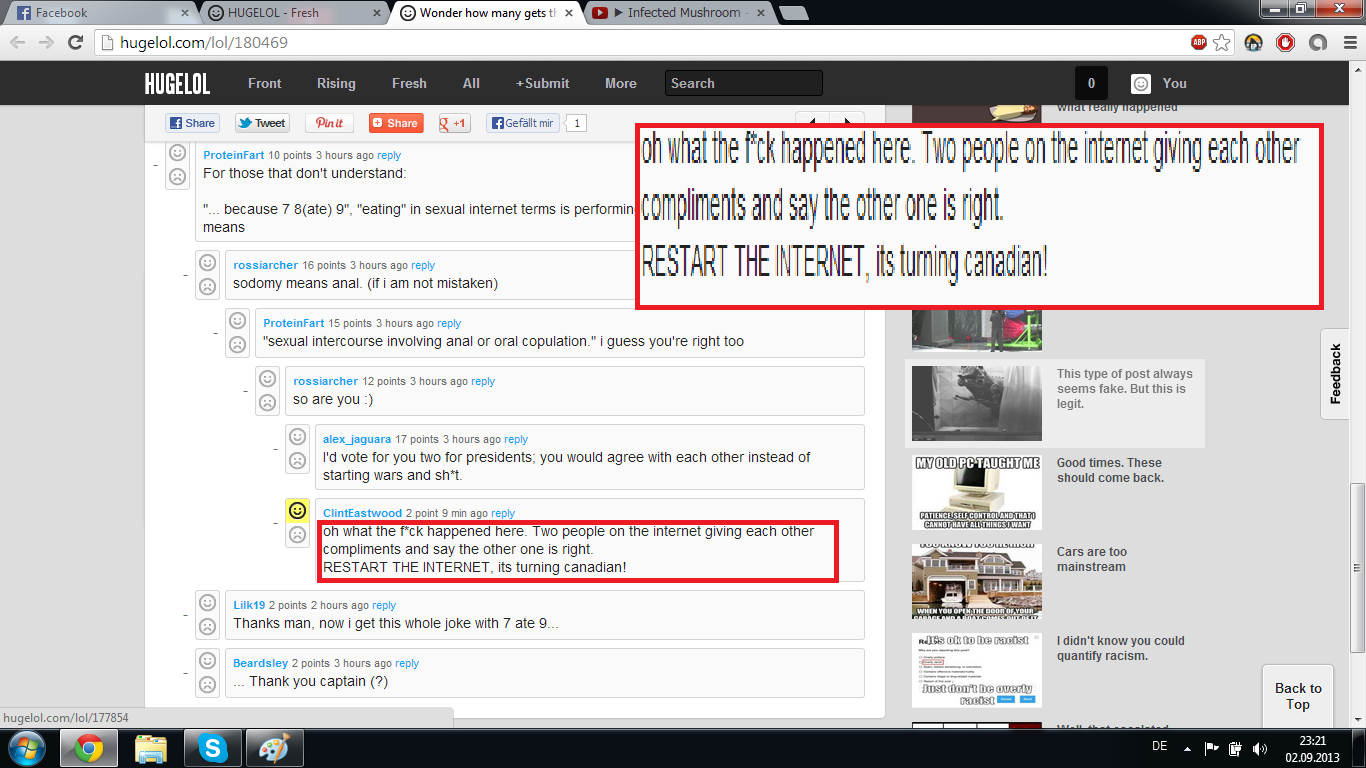Screen dimensions: 1366x768
Task: Reload the page with refresh icon
Action: coord(75,43)
